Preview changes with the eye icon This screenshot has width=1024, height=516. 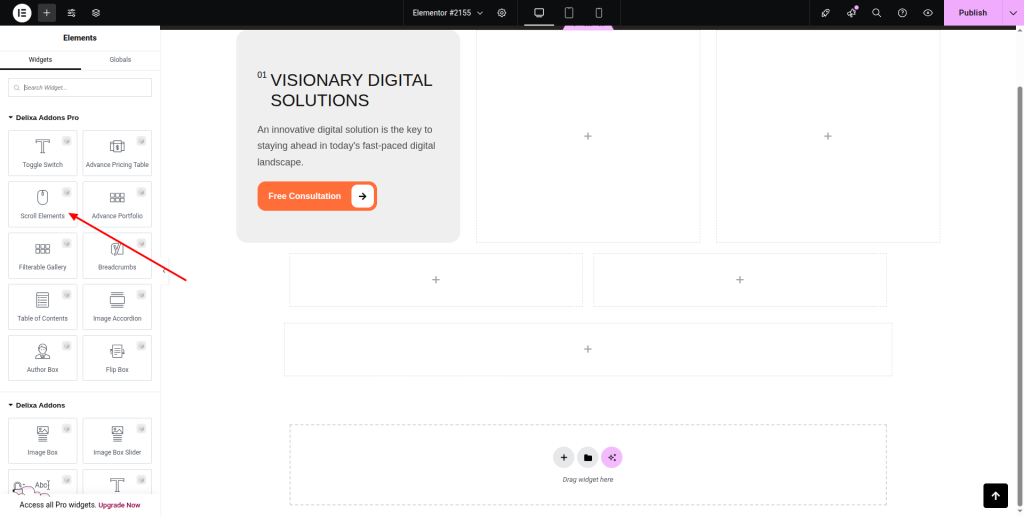click(928, 12)
